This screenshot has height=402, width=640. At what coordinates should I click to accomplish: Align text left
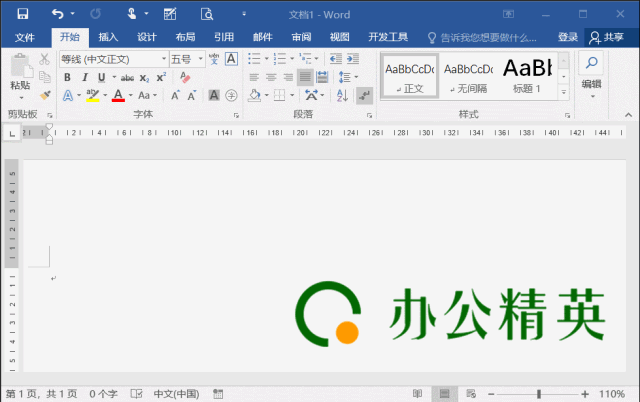(x=254, y=77)
